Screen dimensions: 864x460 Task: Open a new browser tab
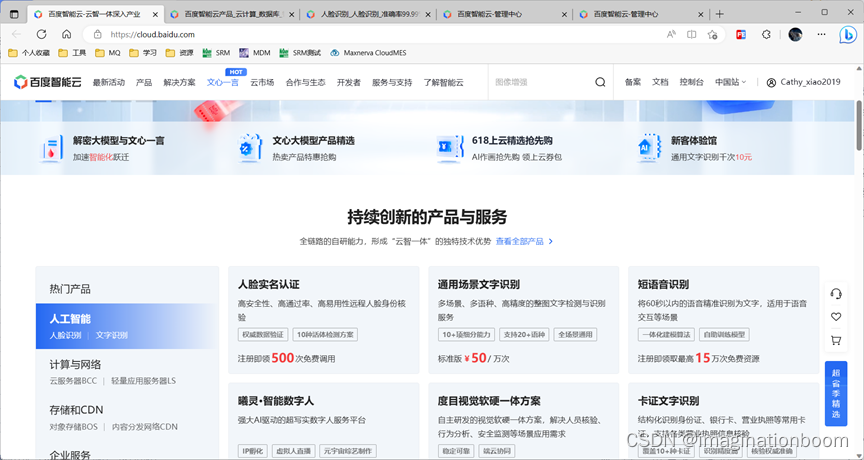(x=720, y=14)
